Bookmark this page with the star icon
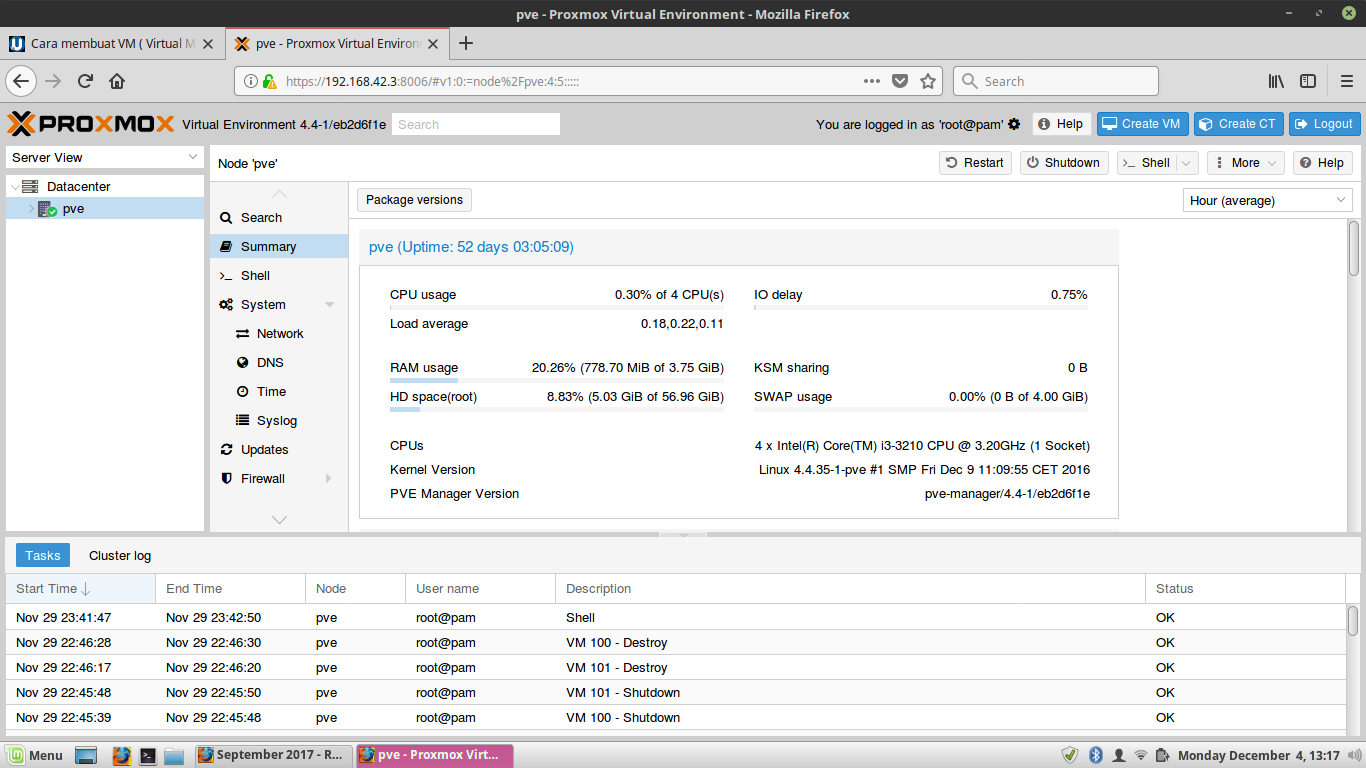Image resolution: width=1366 pixels, height=768 pixels. (928, 81)
